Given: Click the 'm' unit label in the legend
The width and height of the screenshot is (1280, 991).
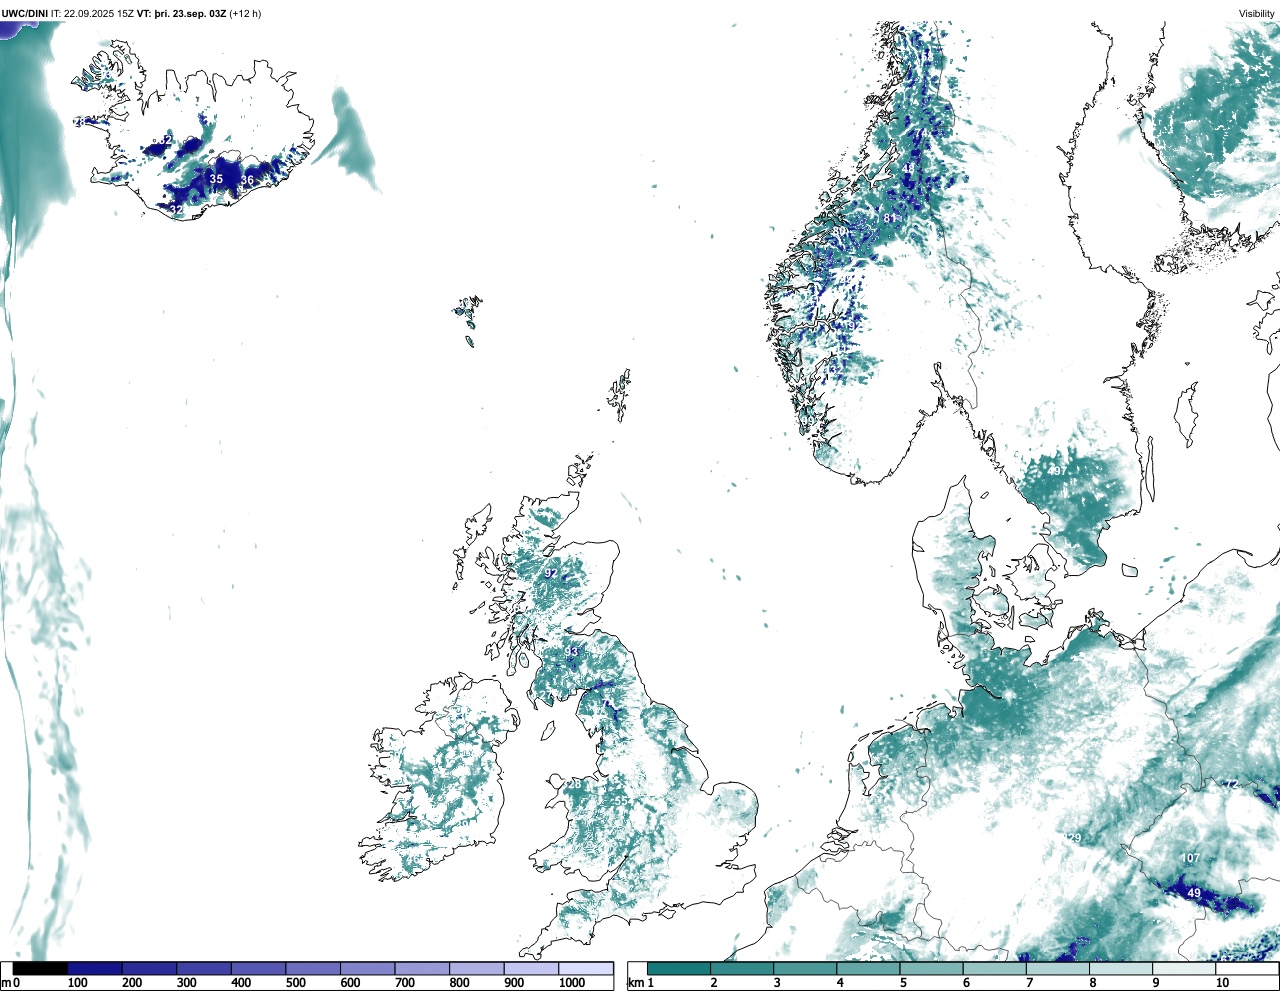Looking at the screenshot, I should pos(6,983).
